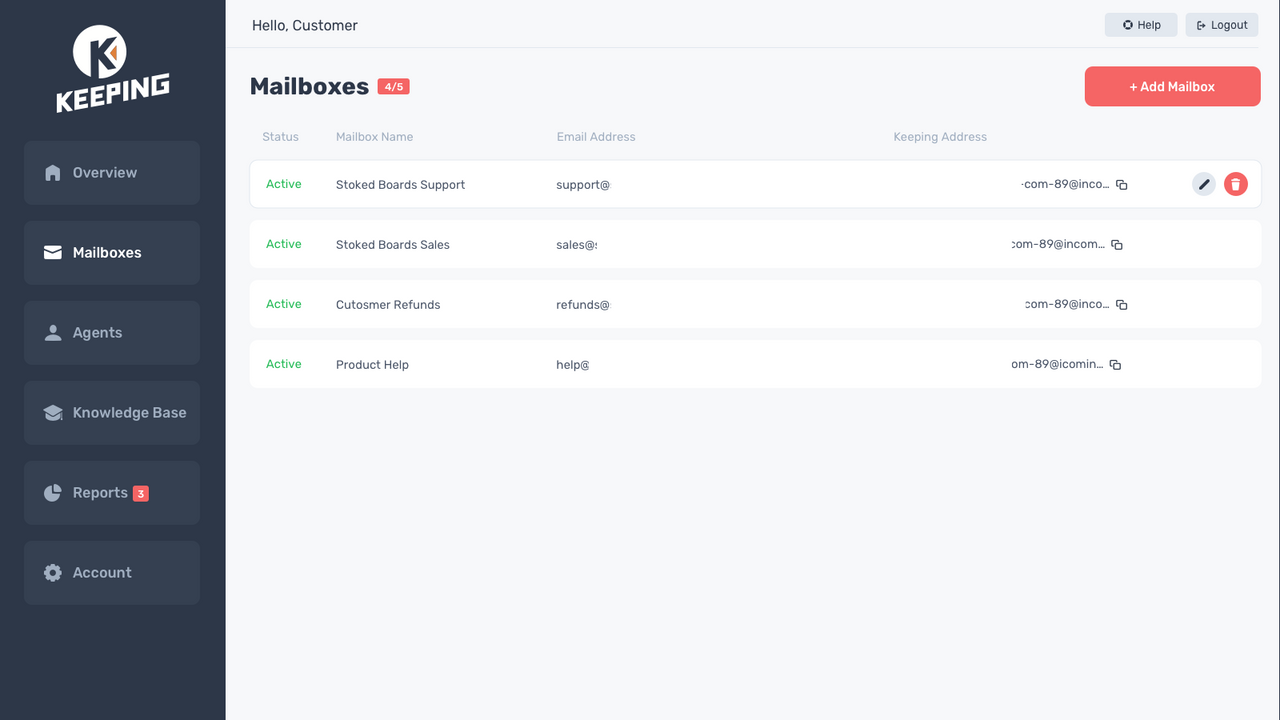Image resolution: width=1280 pixels, height=720 pixels.
Task: Click the + Add Mailbox button
Action: [1172, 86]
